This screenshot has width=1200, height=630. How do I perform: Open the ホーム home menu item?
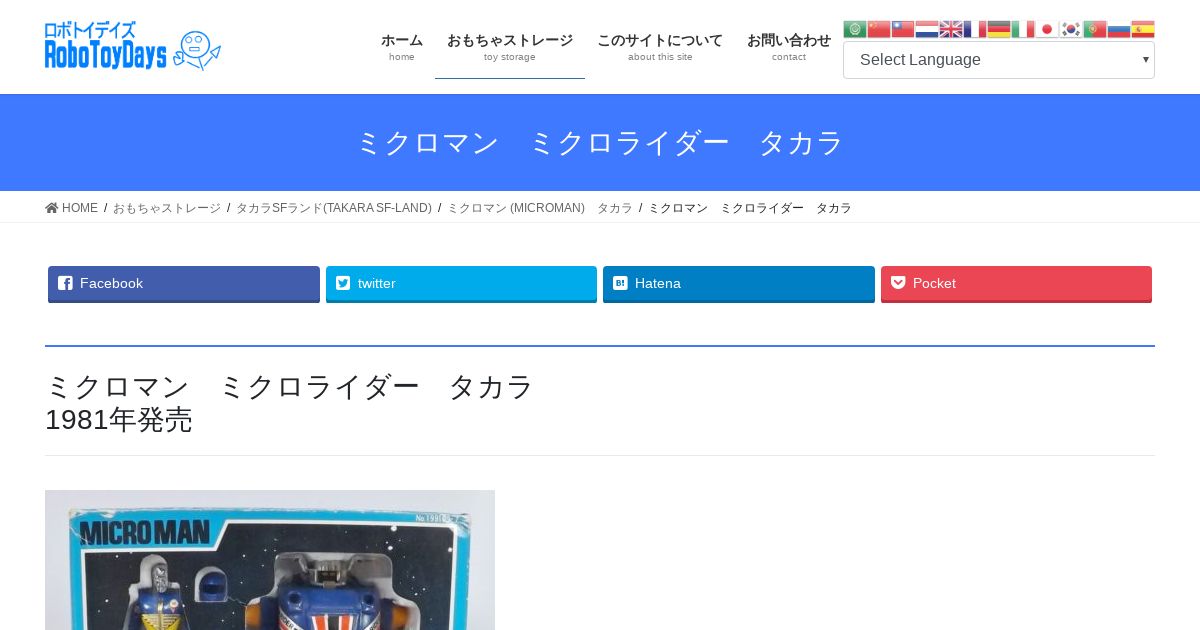[x=402, y=47]
